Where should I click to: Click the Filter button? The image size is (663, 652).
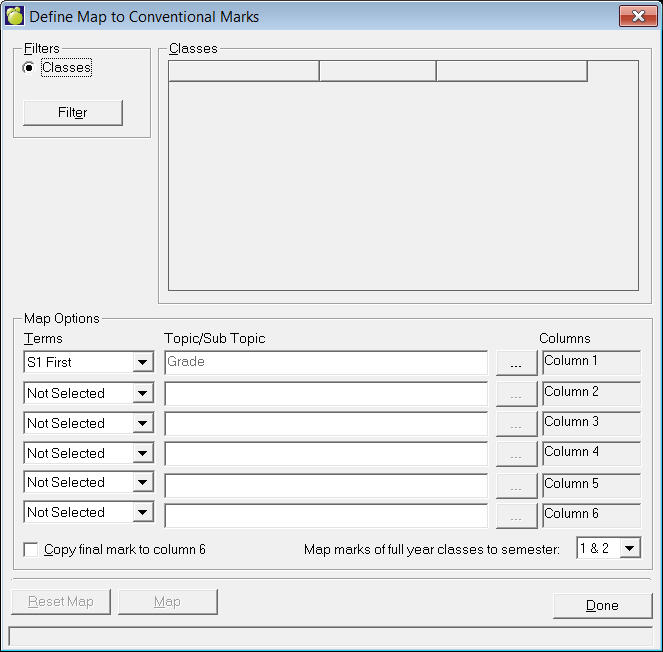(x=73, y=113)
